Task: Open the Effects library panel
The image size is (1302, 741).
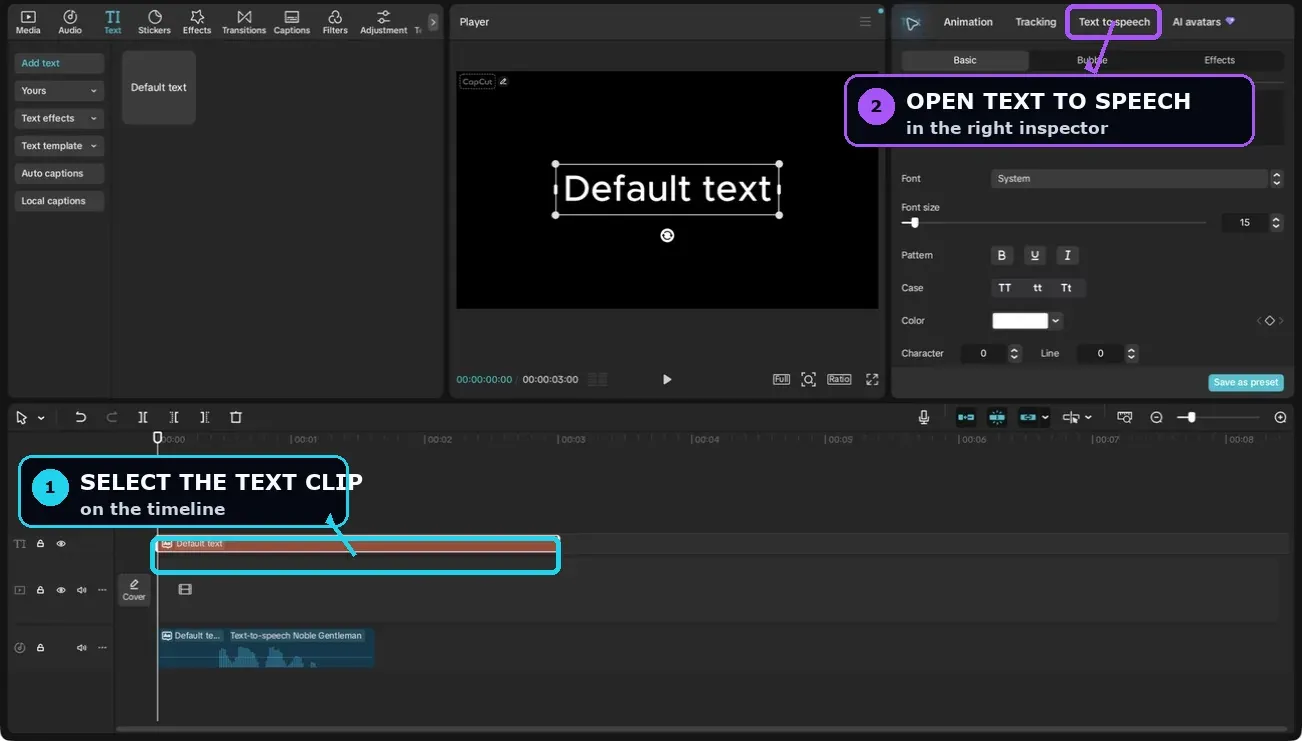Action: point(197,21)
